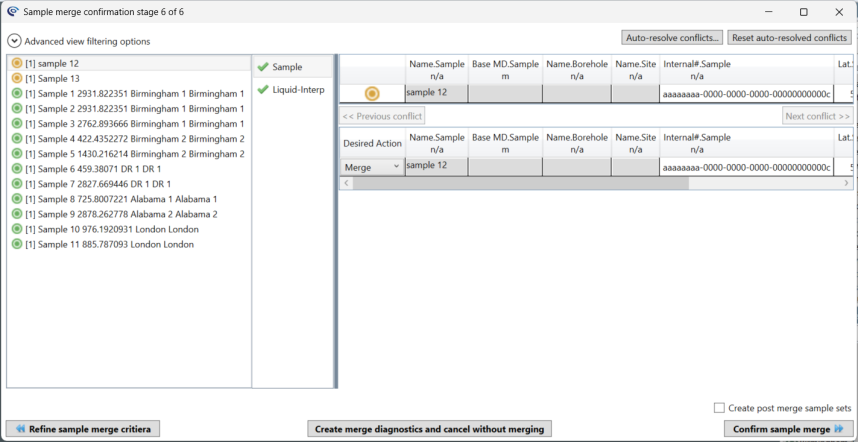Go back with Refine sample merge criteria

pos(82,429)
